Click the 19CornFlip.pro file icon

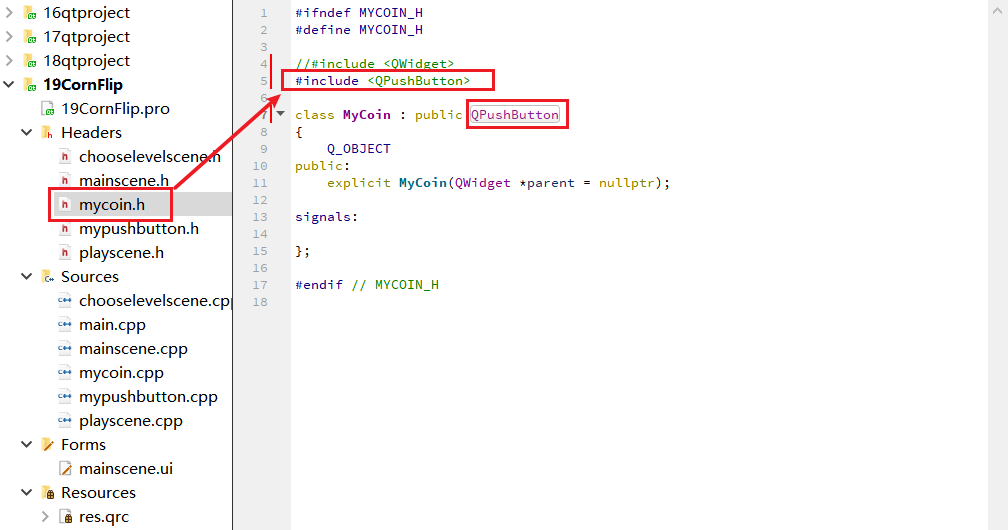[48, 109]
